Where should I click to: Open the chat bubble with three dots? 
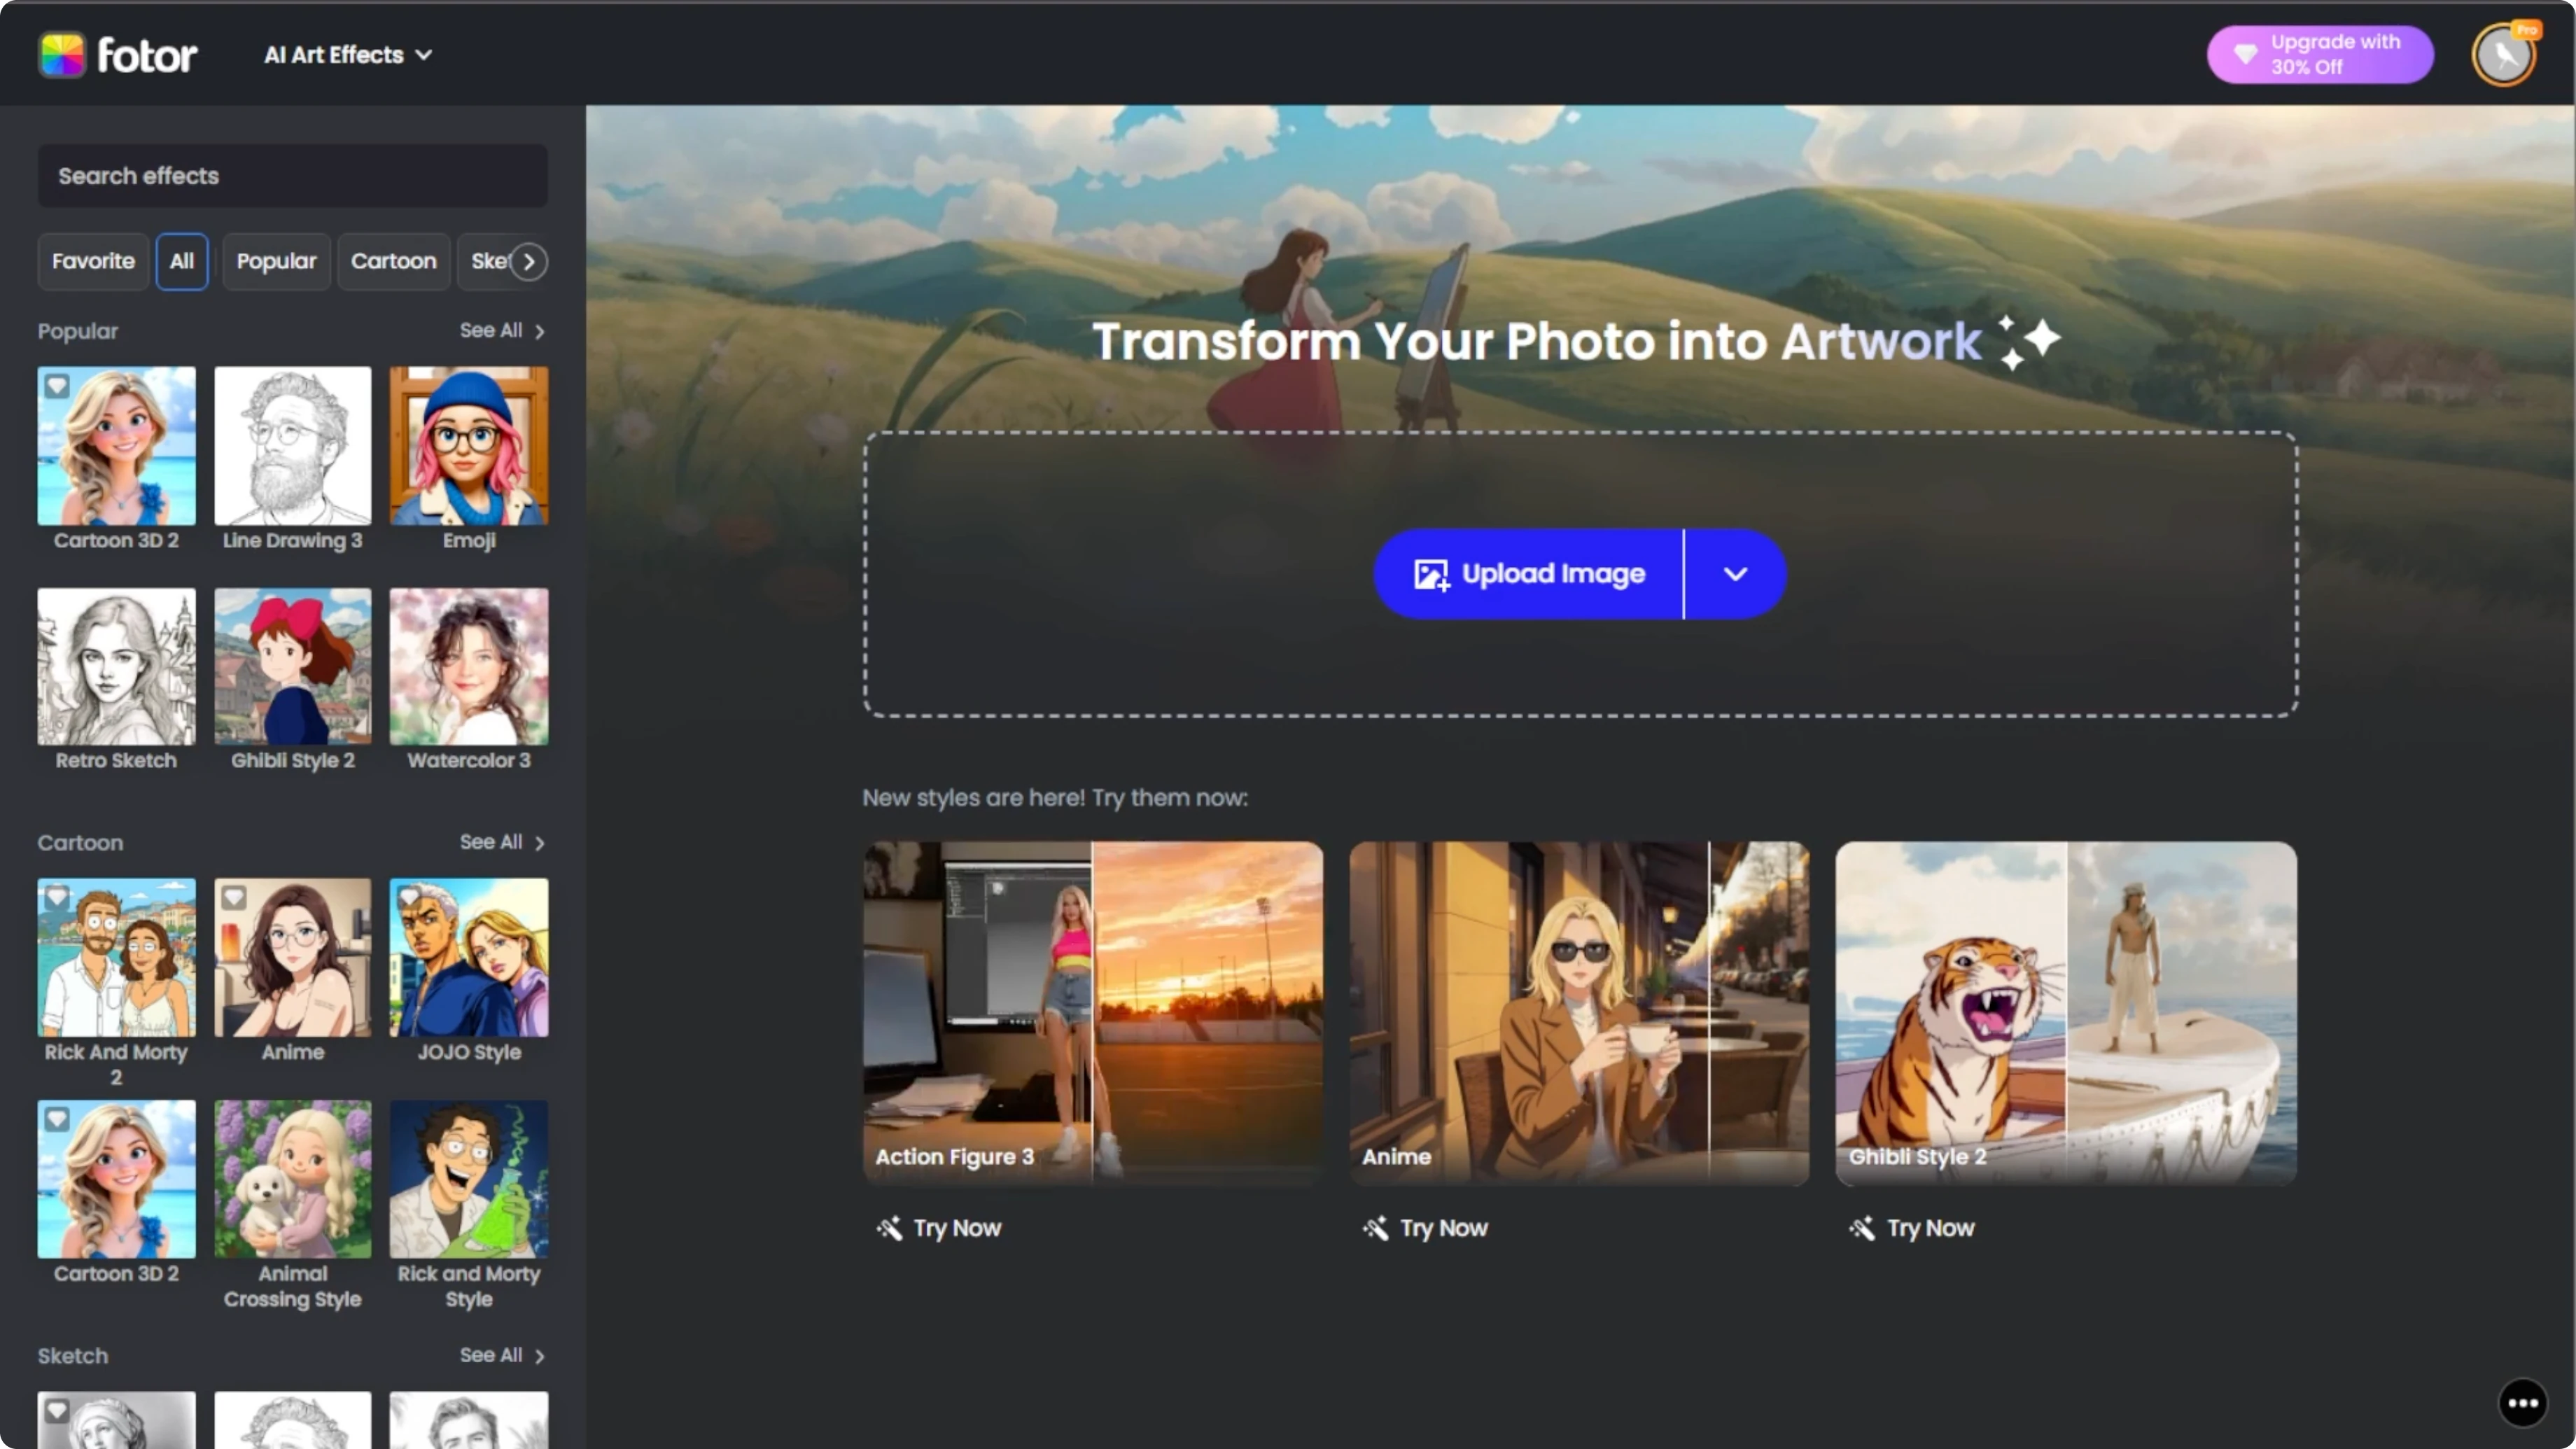(x=2522, y=1403)
